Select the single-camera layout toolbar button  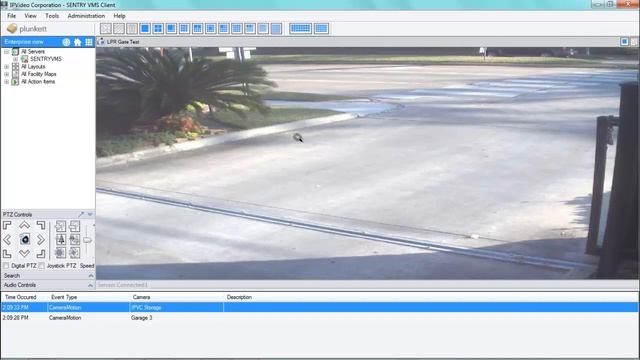[x=145, y=29]
